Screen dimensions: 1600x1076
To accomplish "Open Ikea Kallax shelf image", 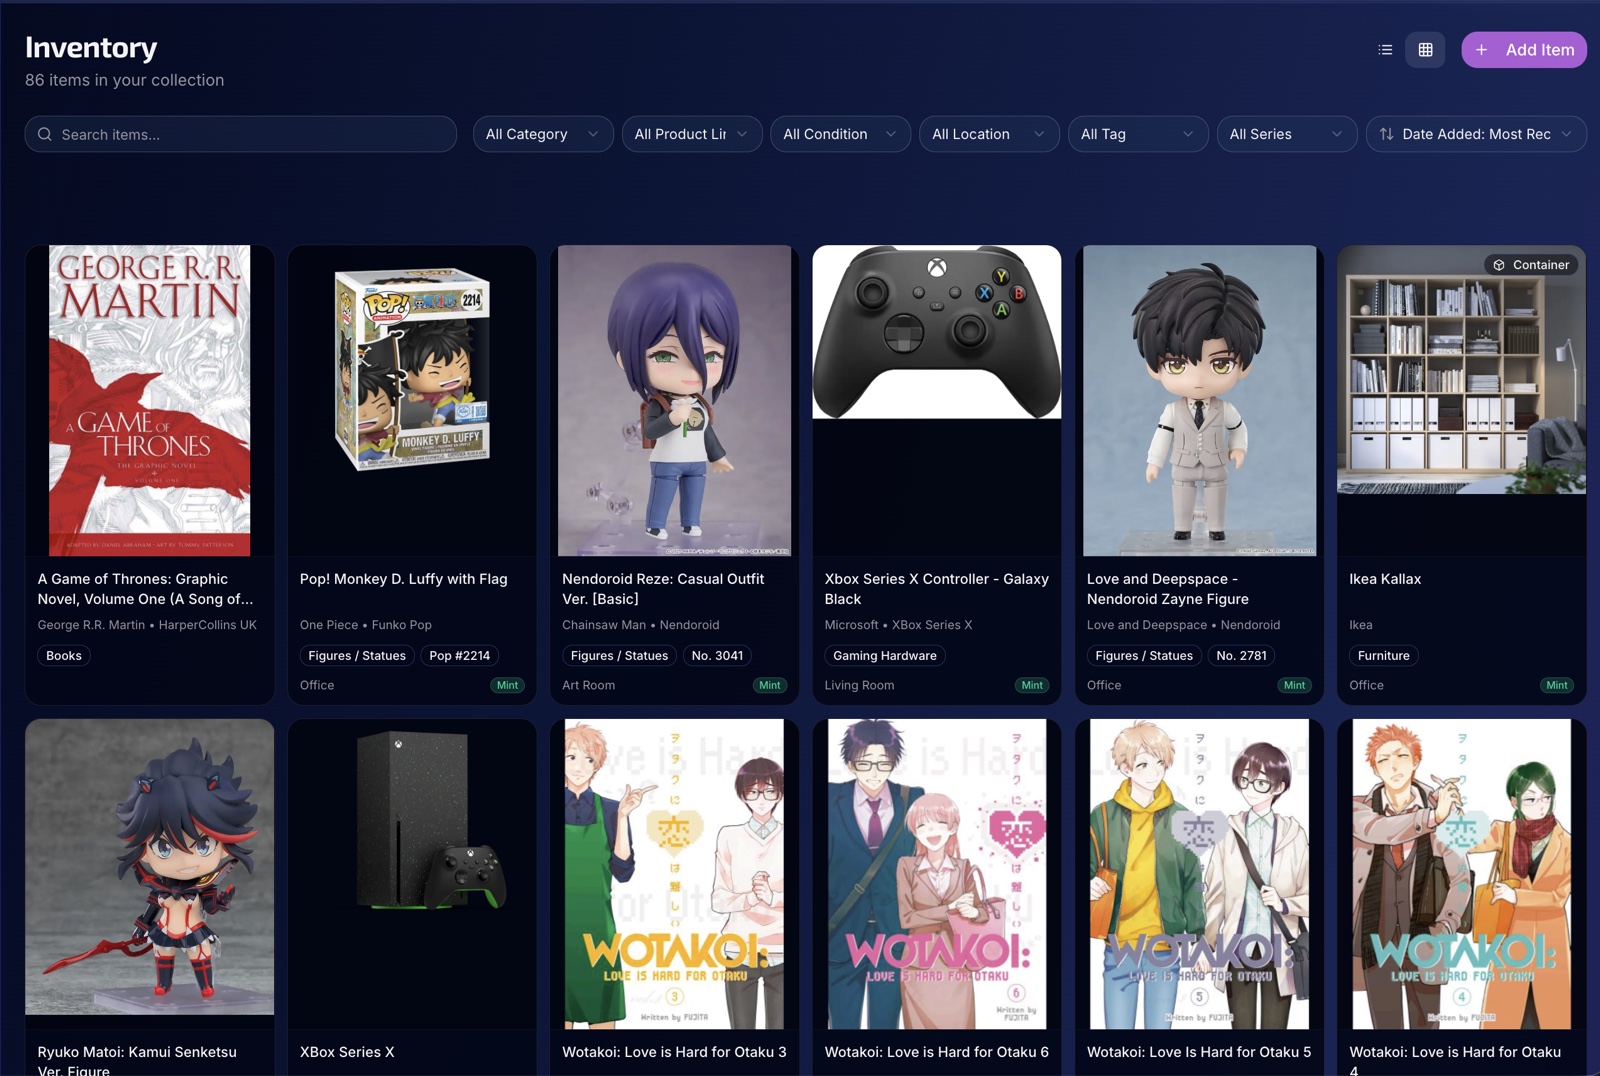I will point(1461,370).
